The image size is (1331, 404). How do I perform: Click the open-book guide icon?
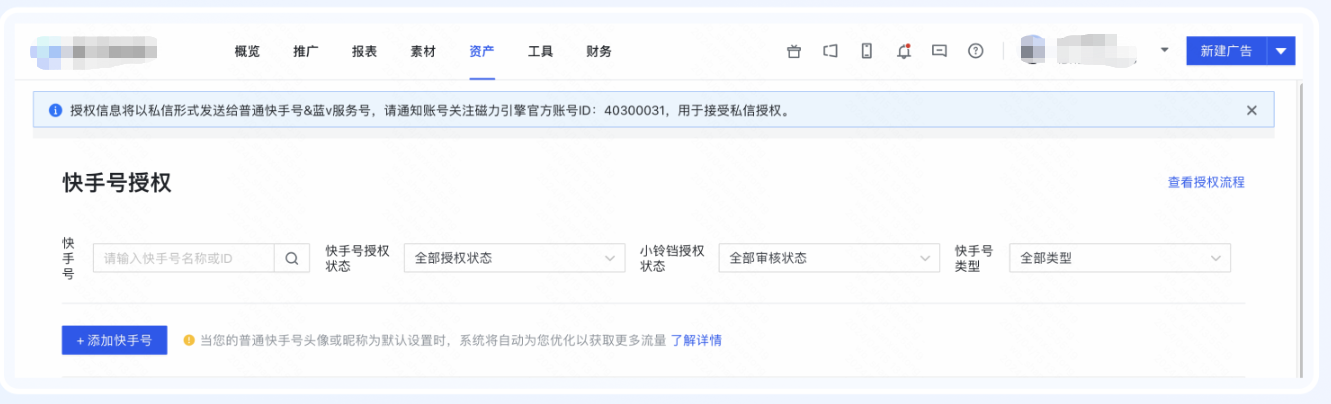coord(830,51)
